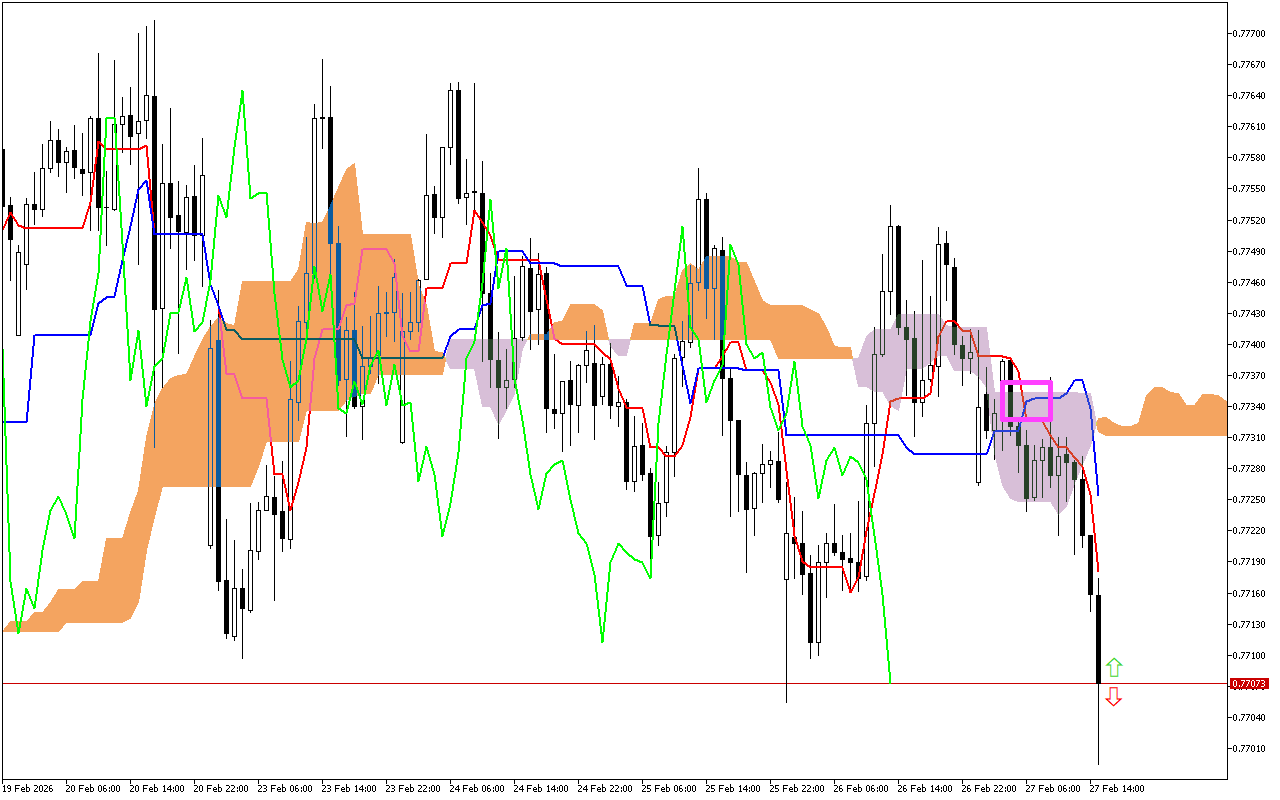Screen dimensions: 1280x800
Task: Click the 0.77700 price scale label
Action: tap(1247, 33)
